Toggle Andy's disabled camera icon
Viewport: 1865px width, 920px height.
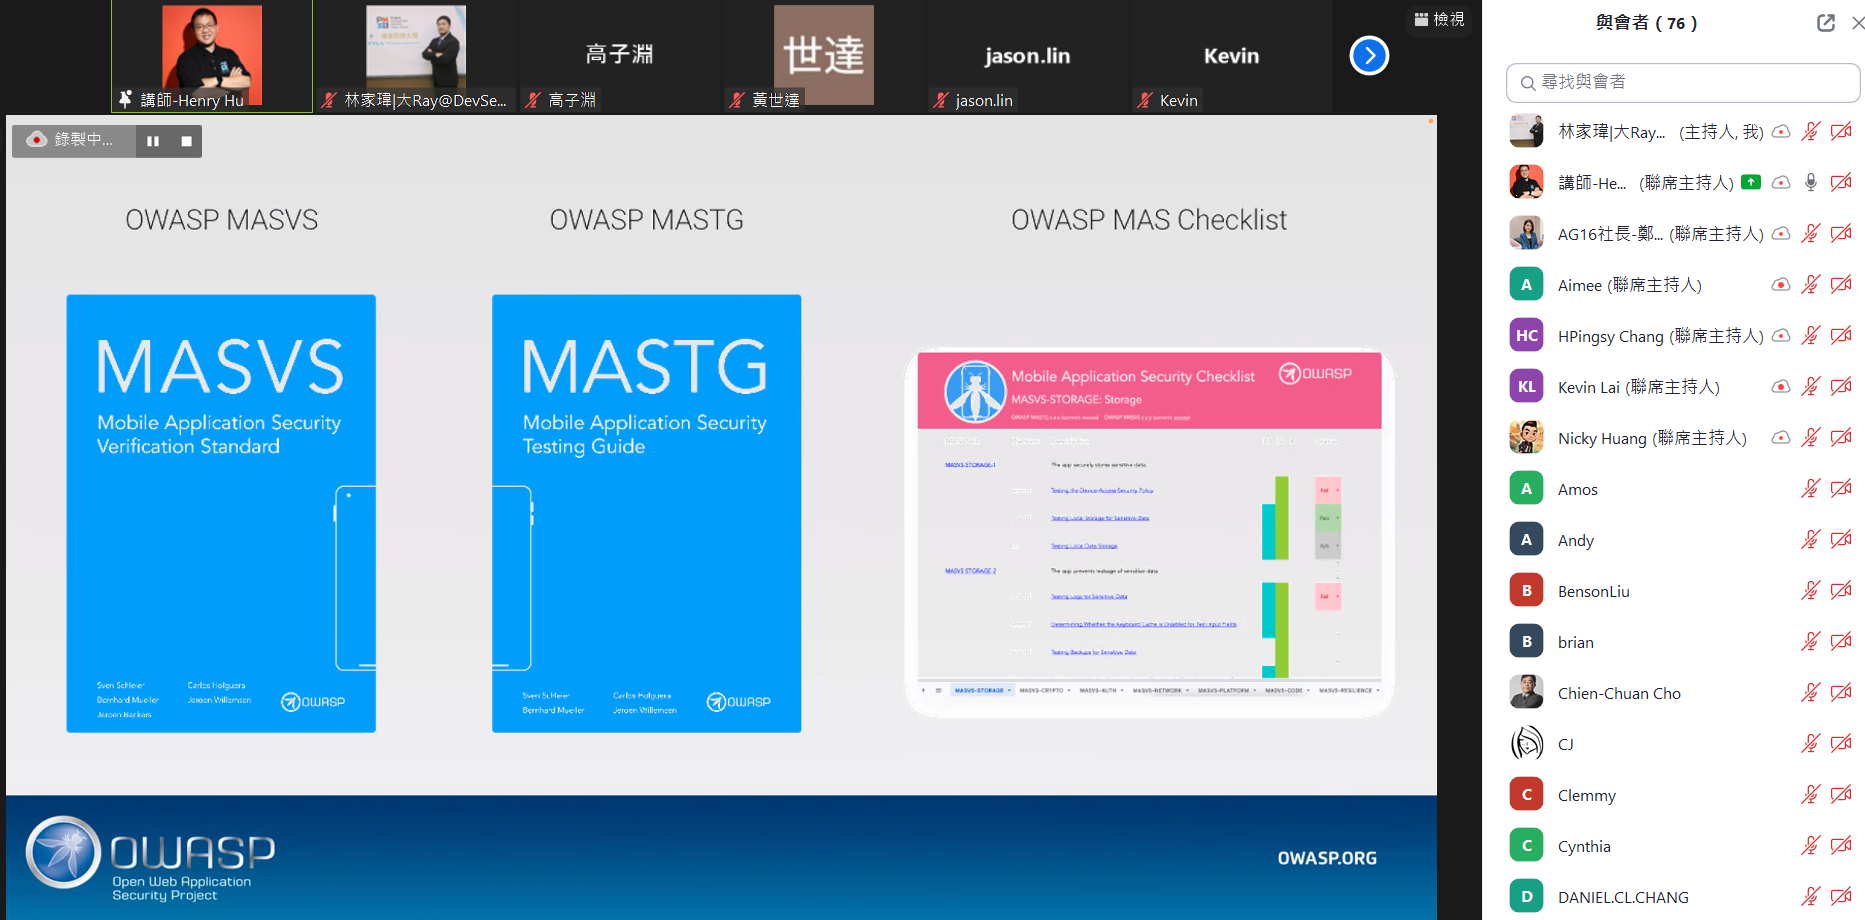pyautogui.click(x=1841, y=540)
